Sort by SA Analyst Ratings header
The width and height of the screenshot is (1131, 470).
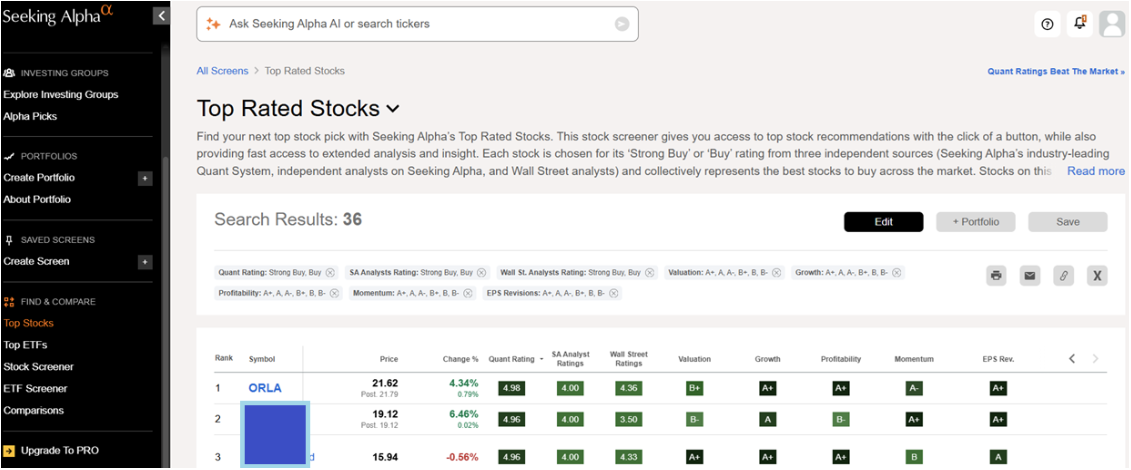pyautogui.click(x=571, y=358)
